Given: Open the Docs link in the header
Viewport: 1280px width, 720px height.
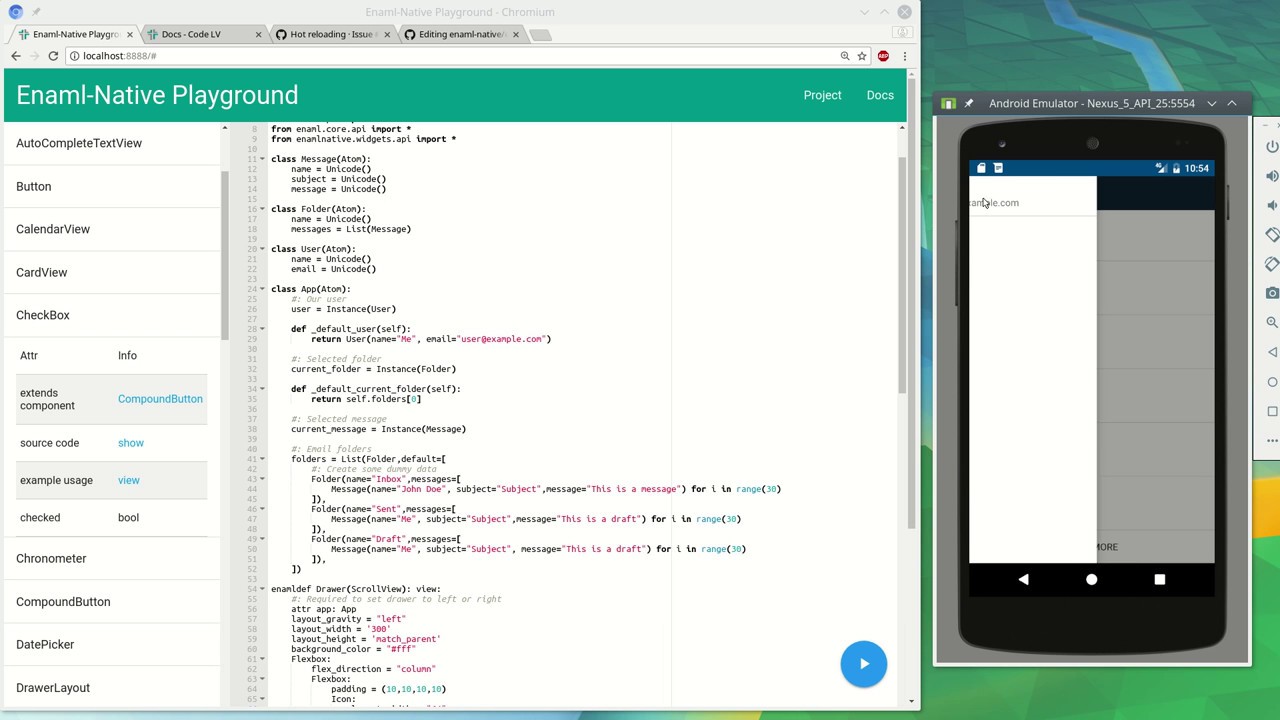Looking at the screenshot, I should coord(880,95).
